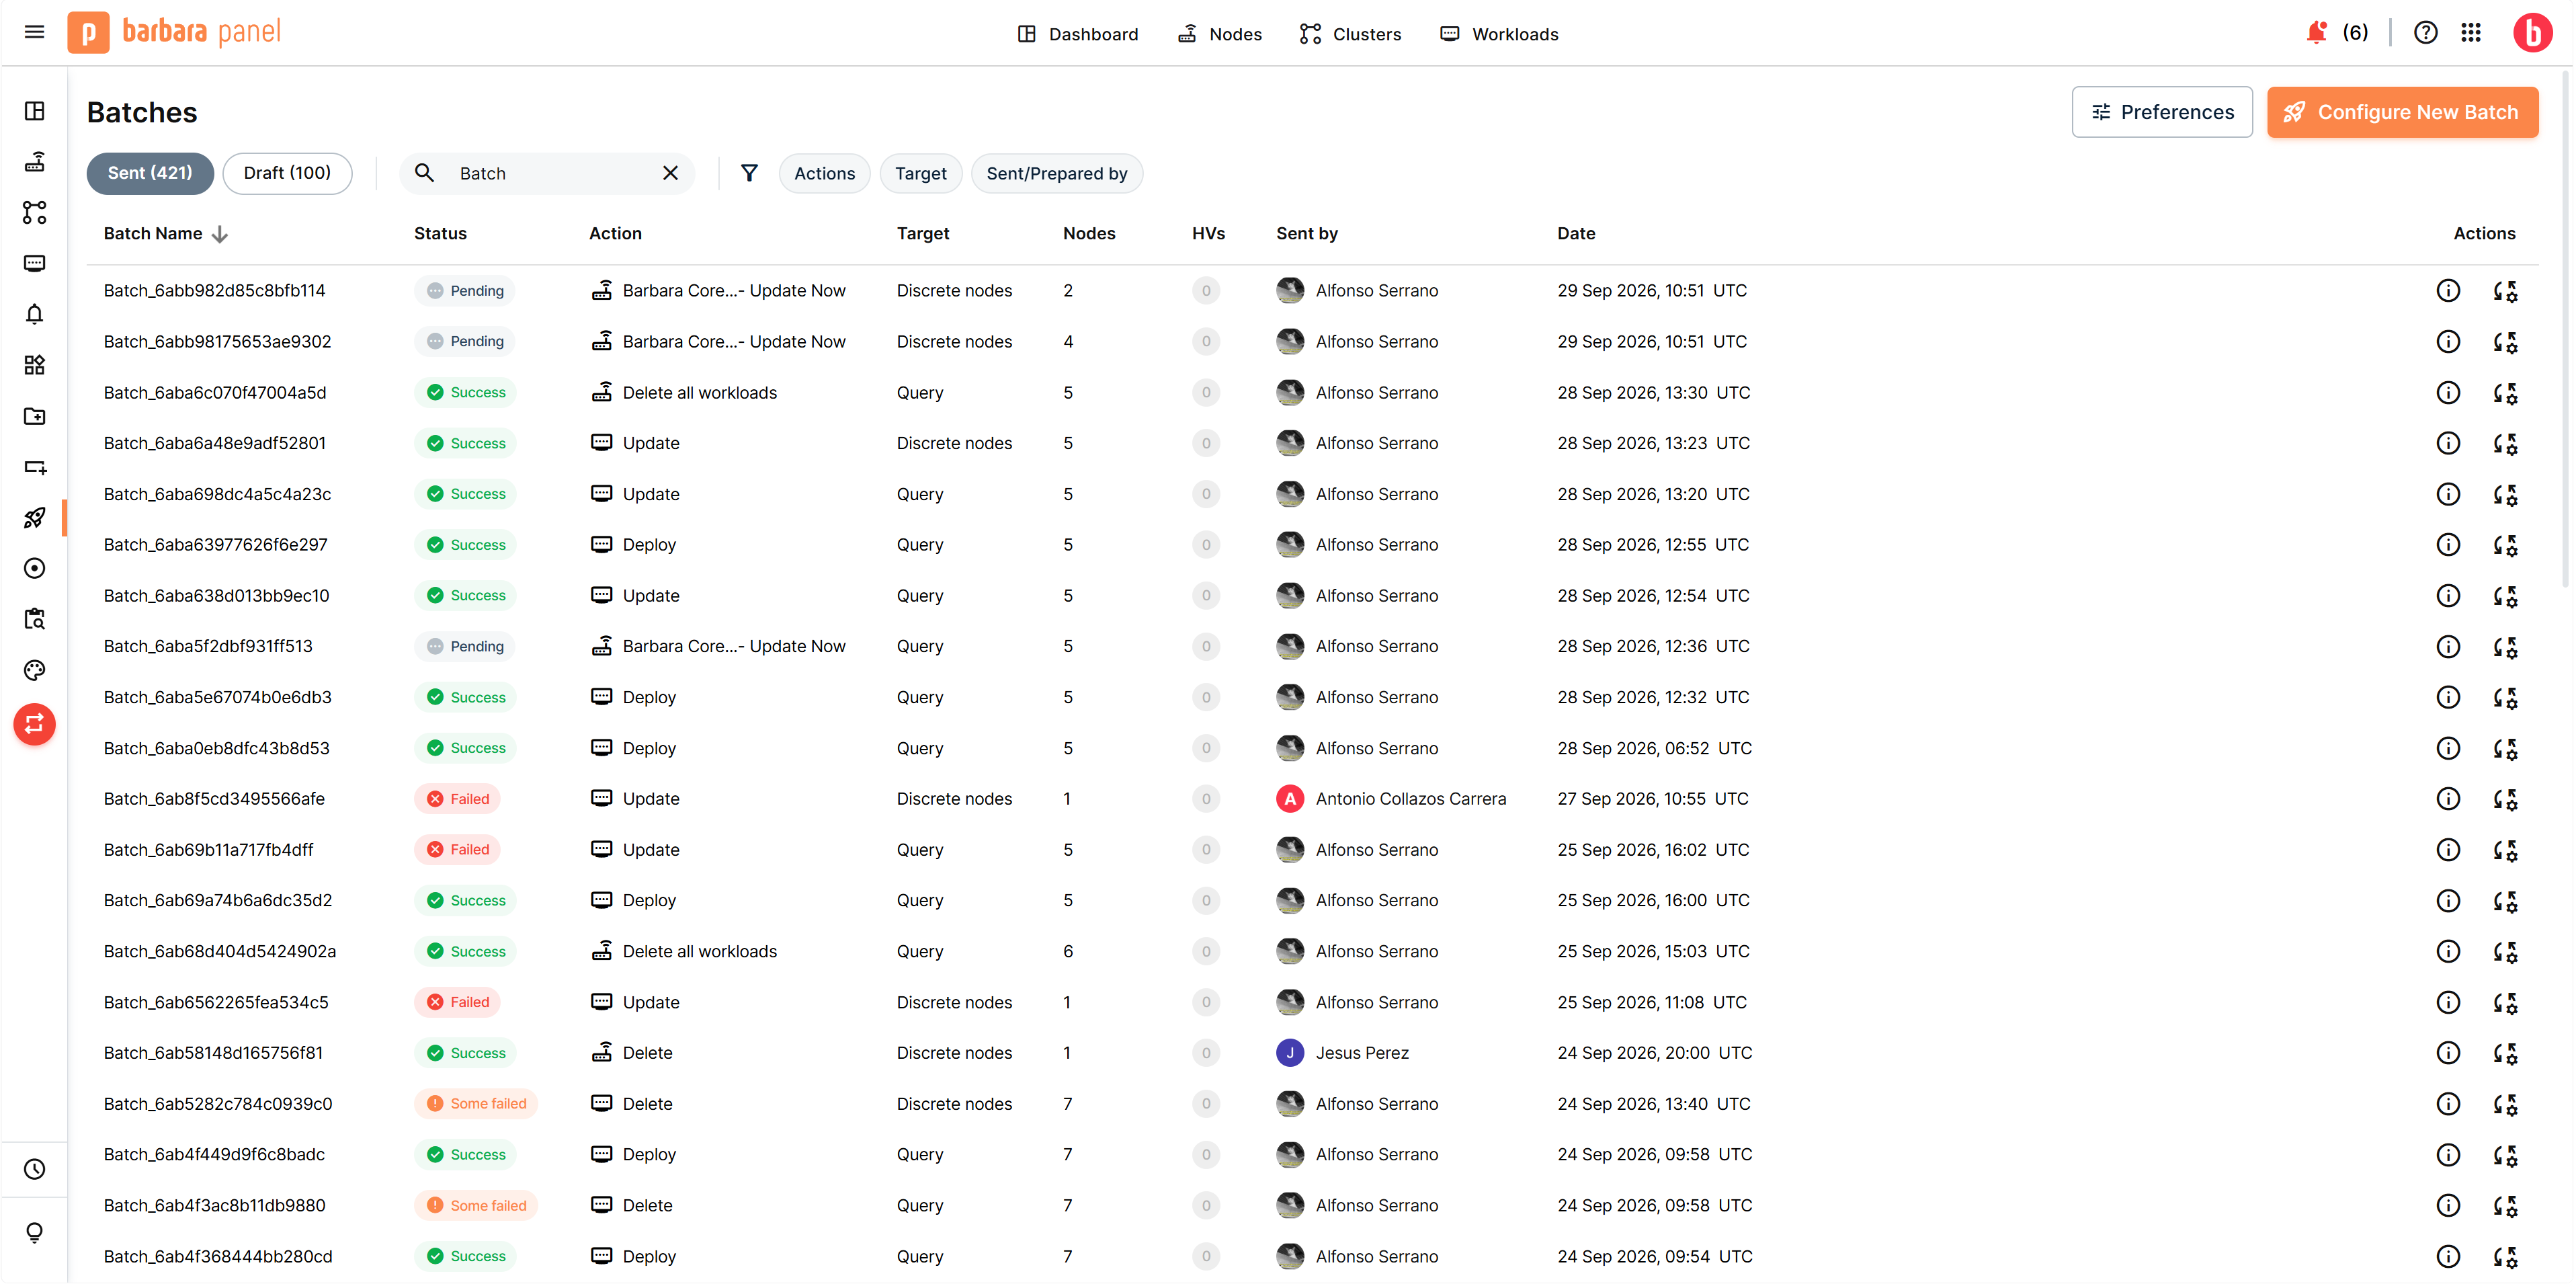
Task: Click Antonio Collazos Carrera sender name
Action: click(1410, 799)
